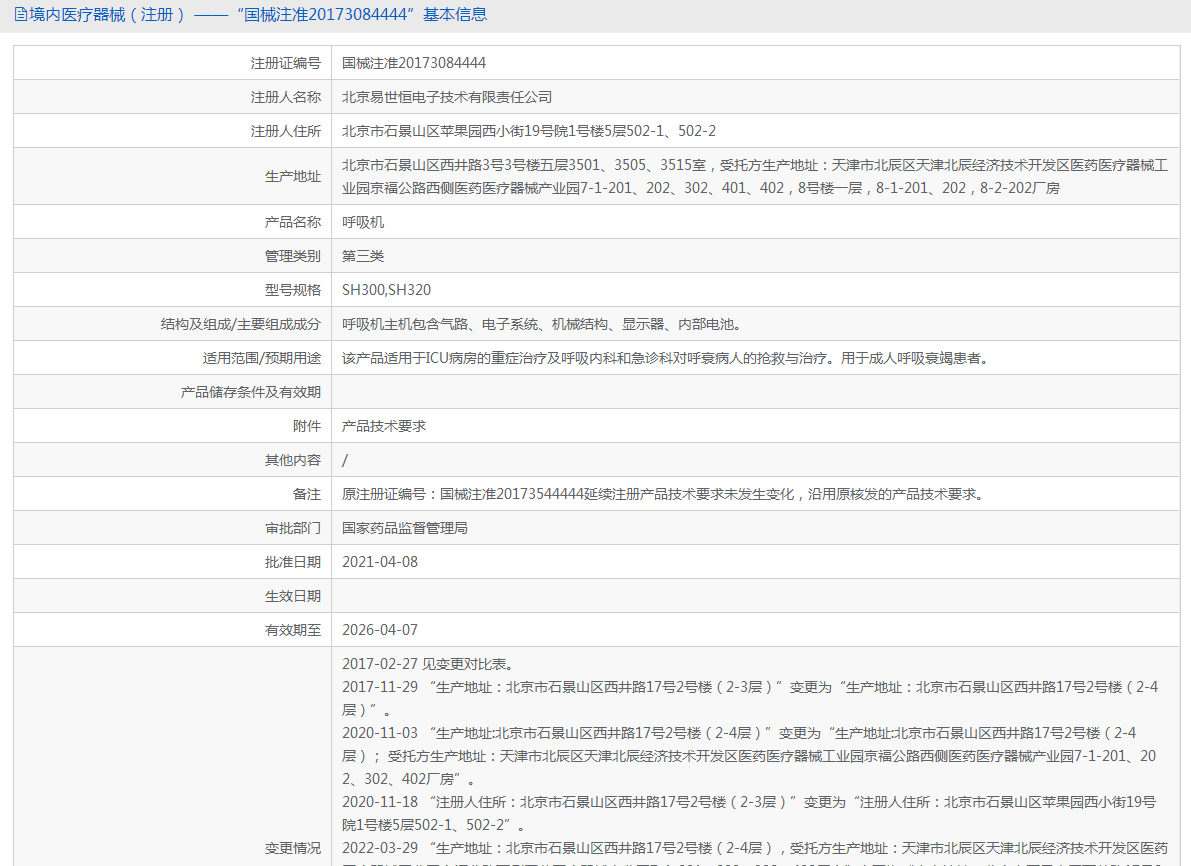Image resolution: width=1191 pixels, height=866 pixels.
Task: Click the management class "第三类" cell
Action: point(366,255)
